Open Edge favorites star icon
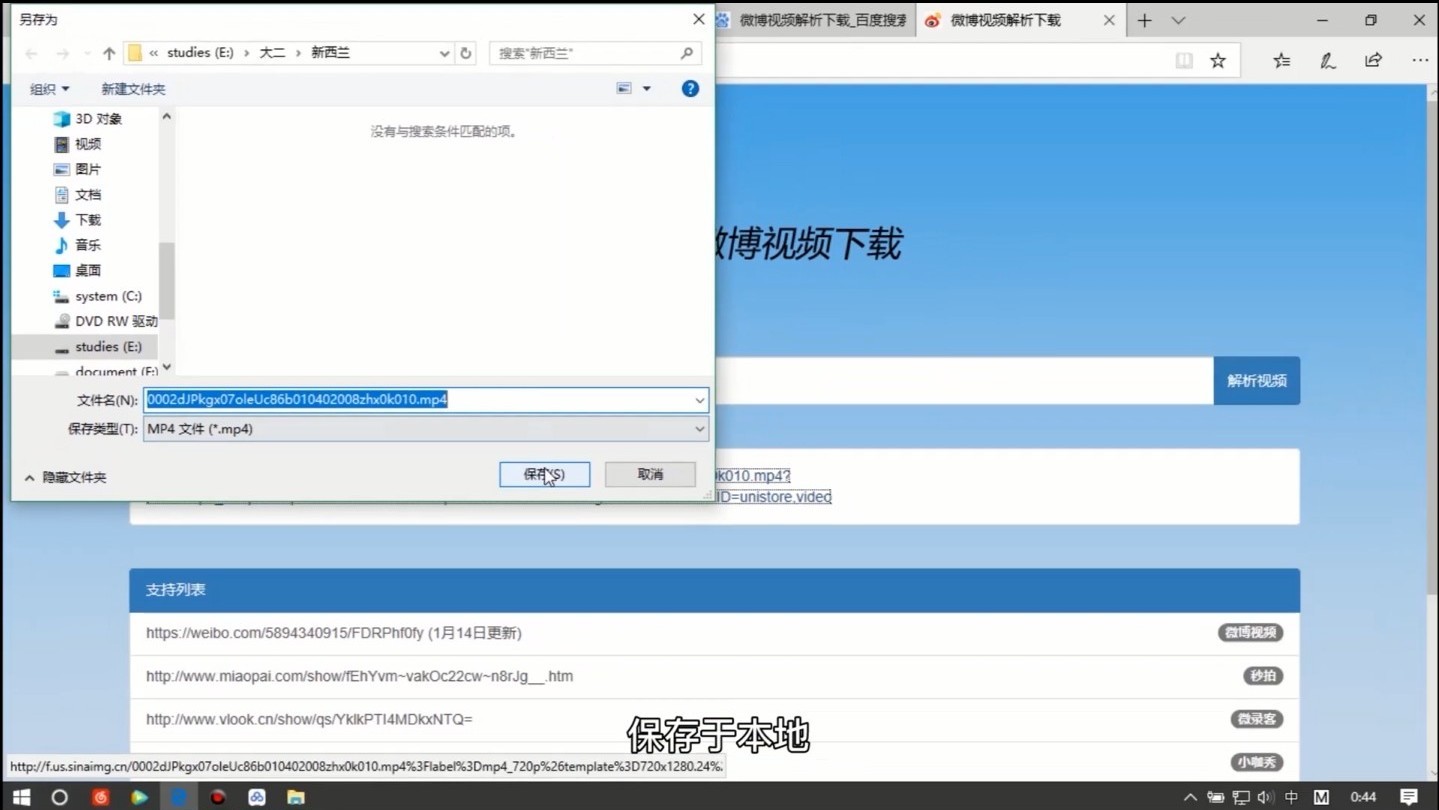The height and width of the screenshot is (810, 1439). click(1218, 60)
